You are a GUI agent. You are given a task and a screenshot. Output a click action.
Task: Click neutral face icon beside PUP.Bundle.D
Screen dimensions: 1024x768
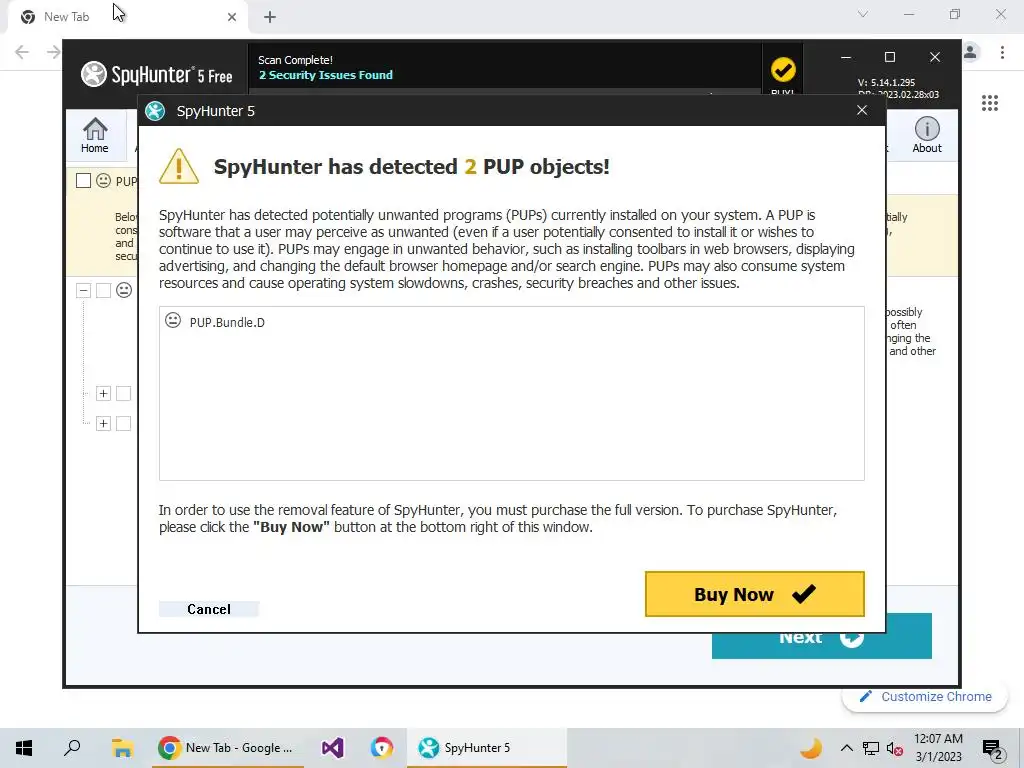coord(173,320)
